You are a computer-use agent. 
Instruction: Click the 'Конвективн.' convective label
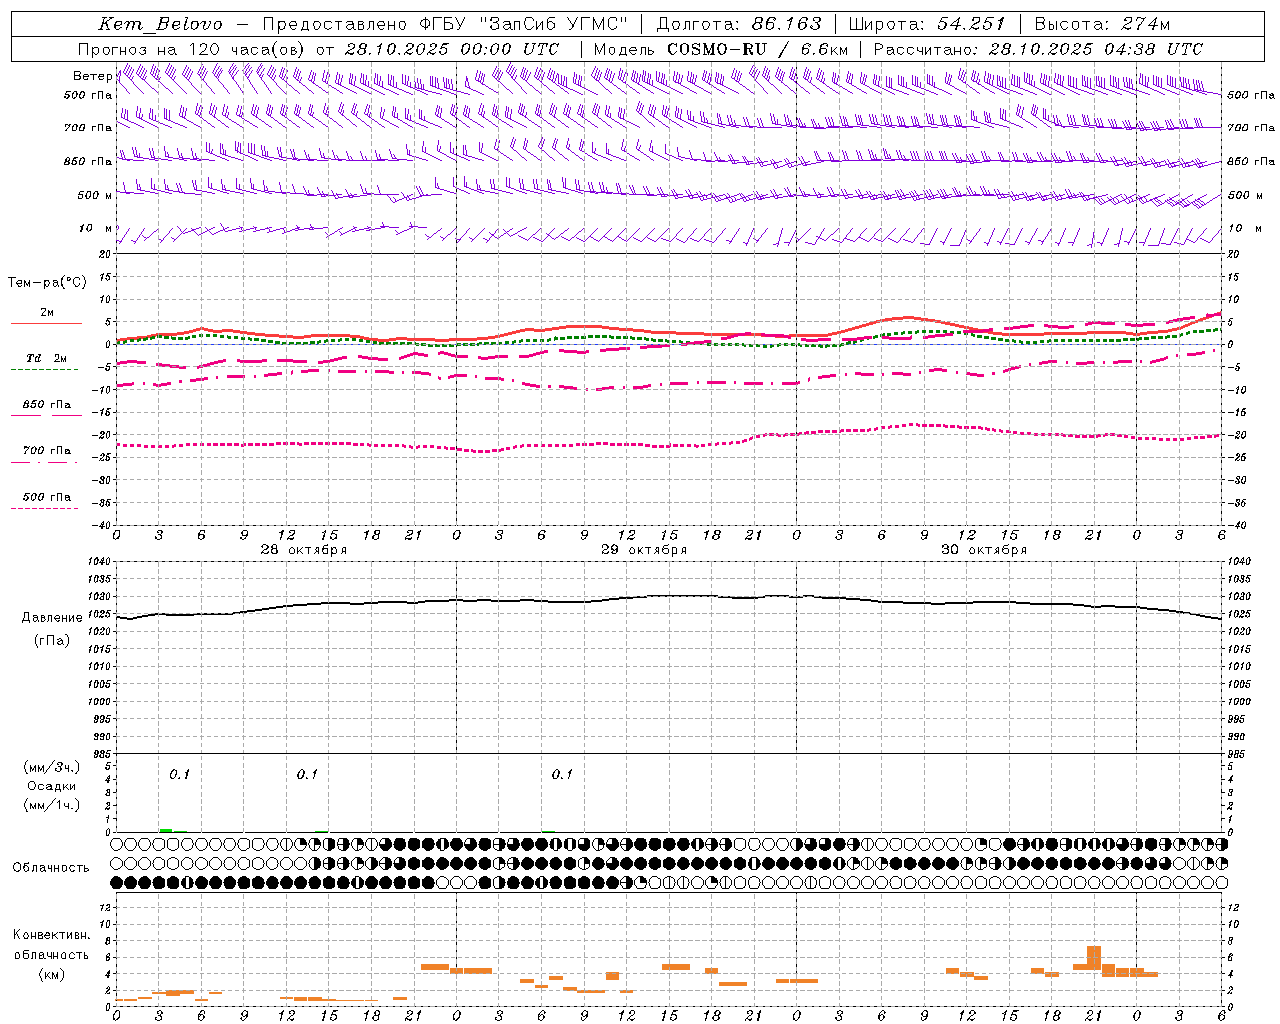click(52, 935)
